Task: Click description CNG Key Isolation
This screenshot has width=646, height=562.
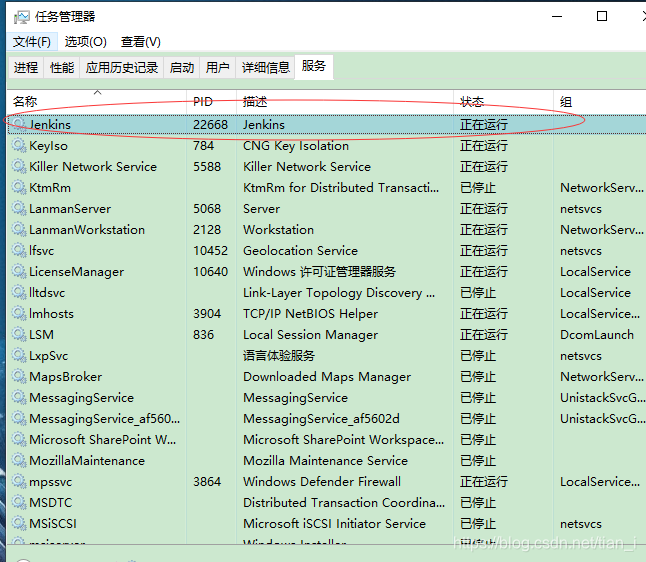Action: pos(296,145)
